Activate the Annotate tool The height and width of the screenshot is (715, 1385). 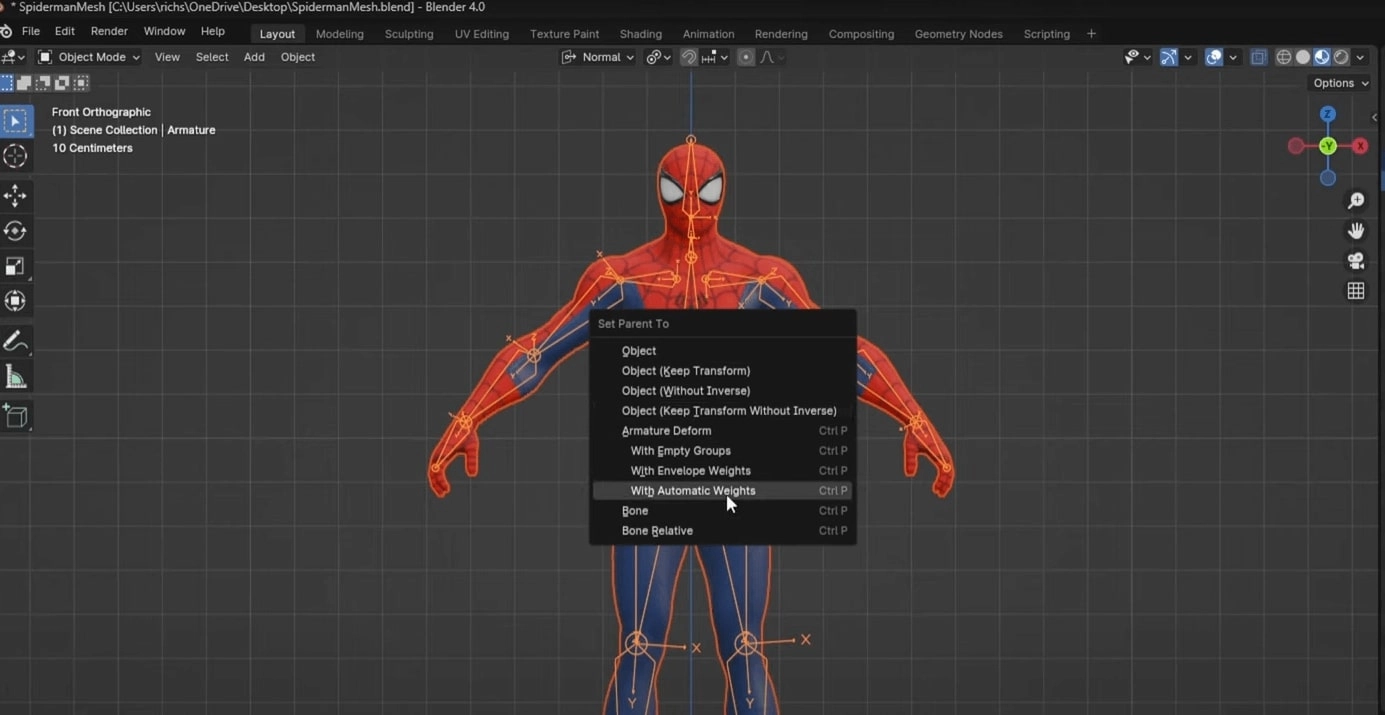click(16, 341)
